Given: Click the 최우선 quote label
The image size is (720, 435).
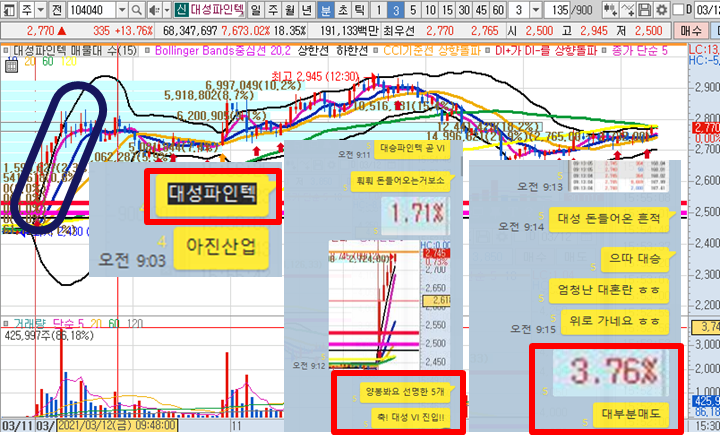Looking at the screenshot, I should [x=399, y=31].
